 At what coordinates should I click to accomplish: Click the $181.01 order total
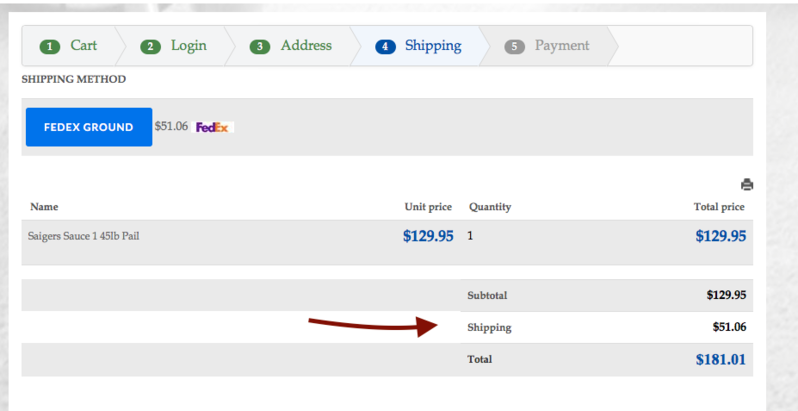click(x=722, y=359)
